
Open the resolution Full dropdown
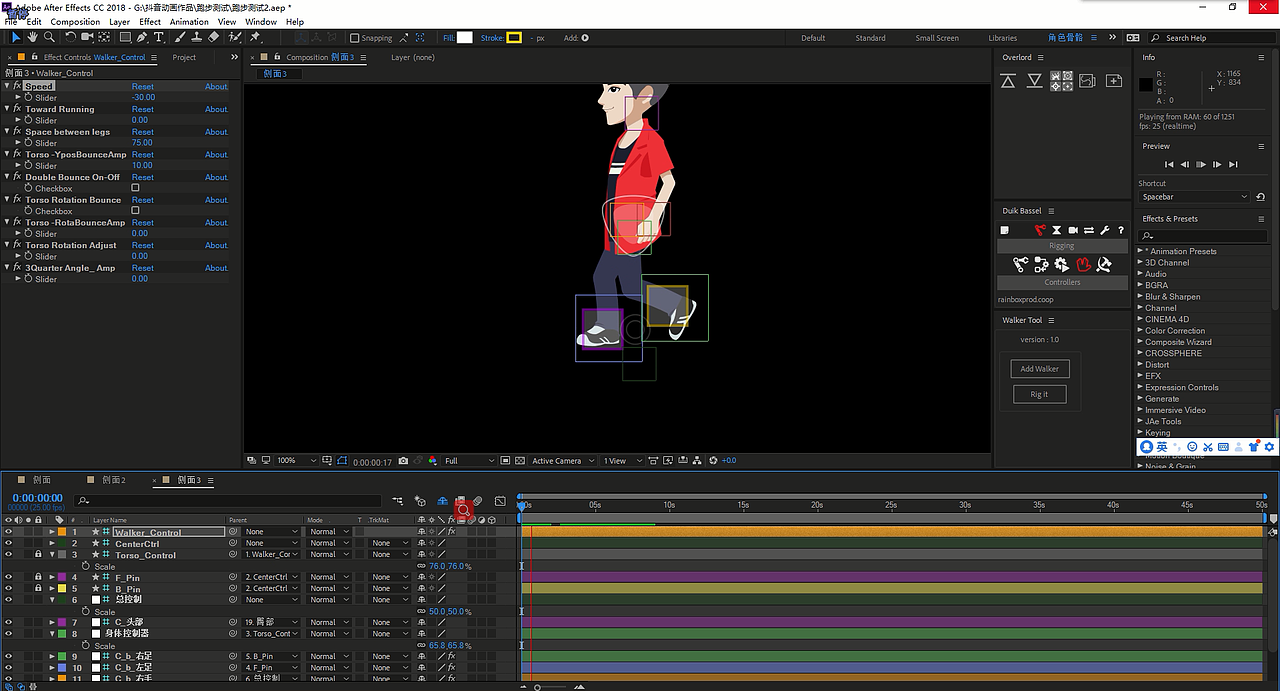click(x=469, y=461)
